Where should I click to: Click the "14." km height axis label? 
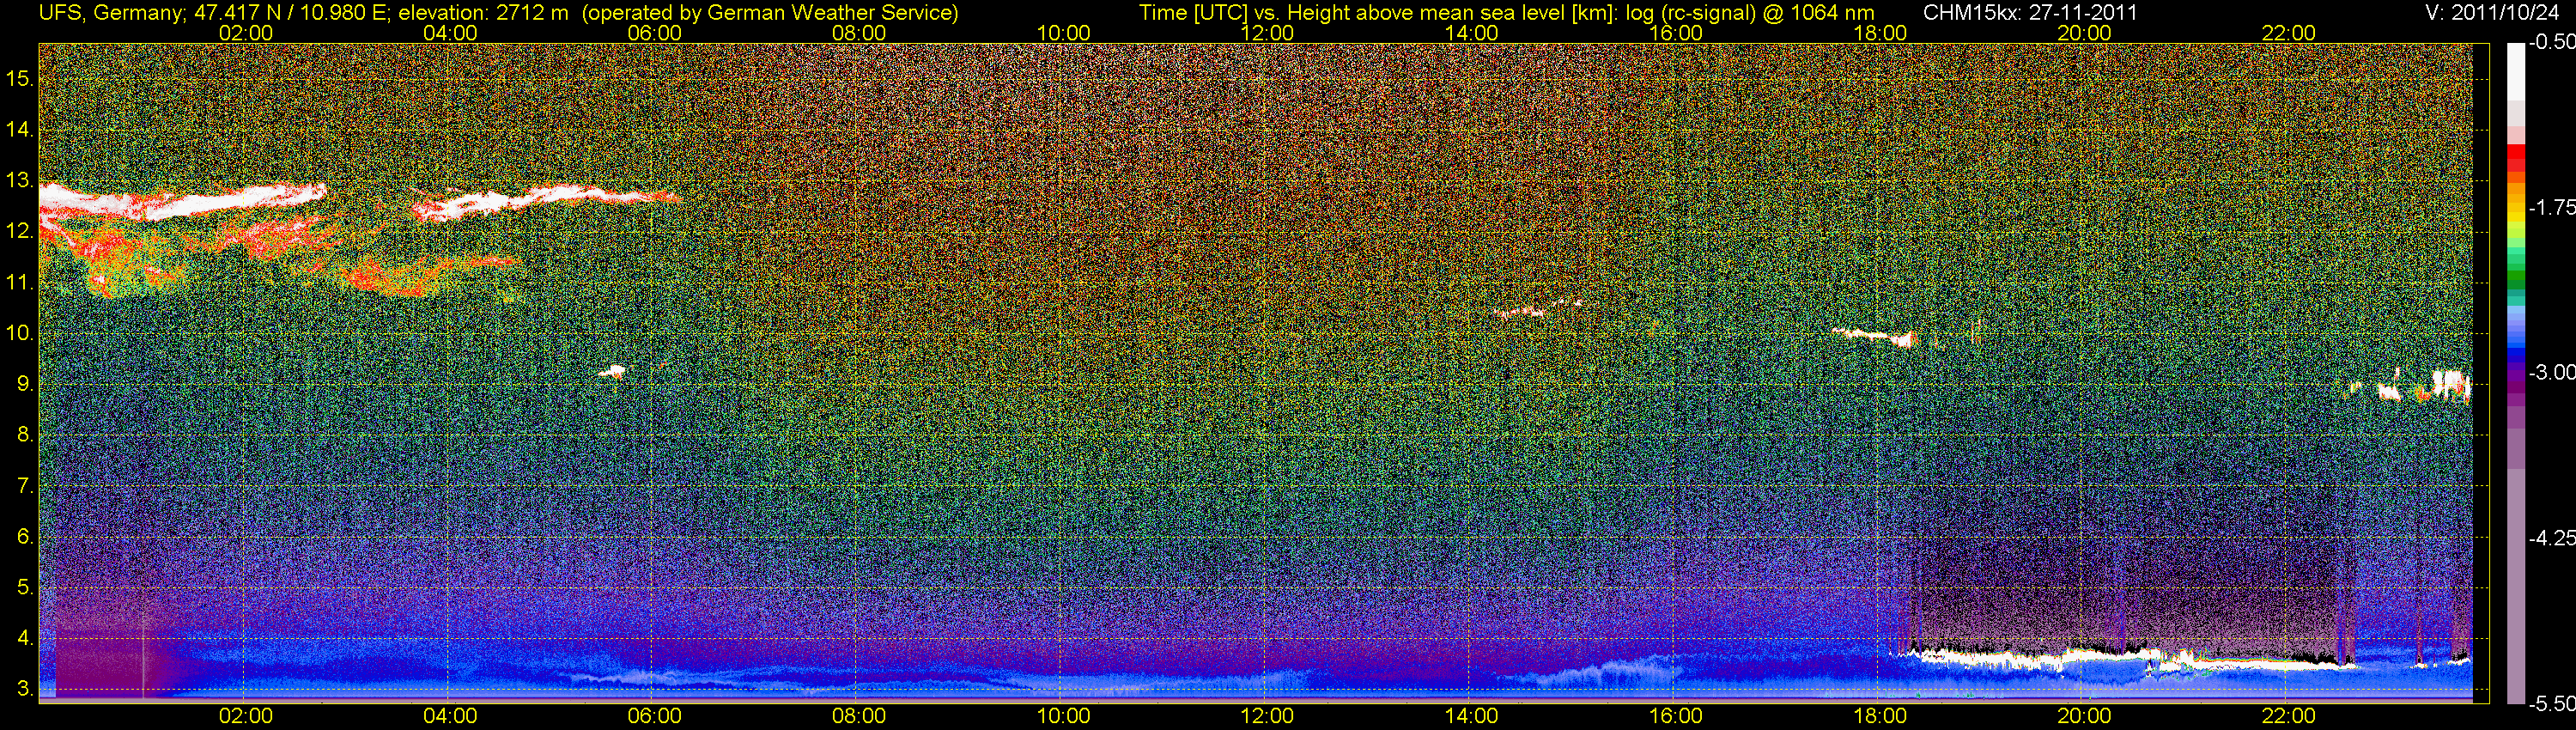20,129
